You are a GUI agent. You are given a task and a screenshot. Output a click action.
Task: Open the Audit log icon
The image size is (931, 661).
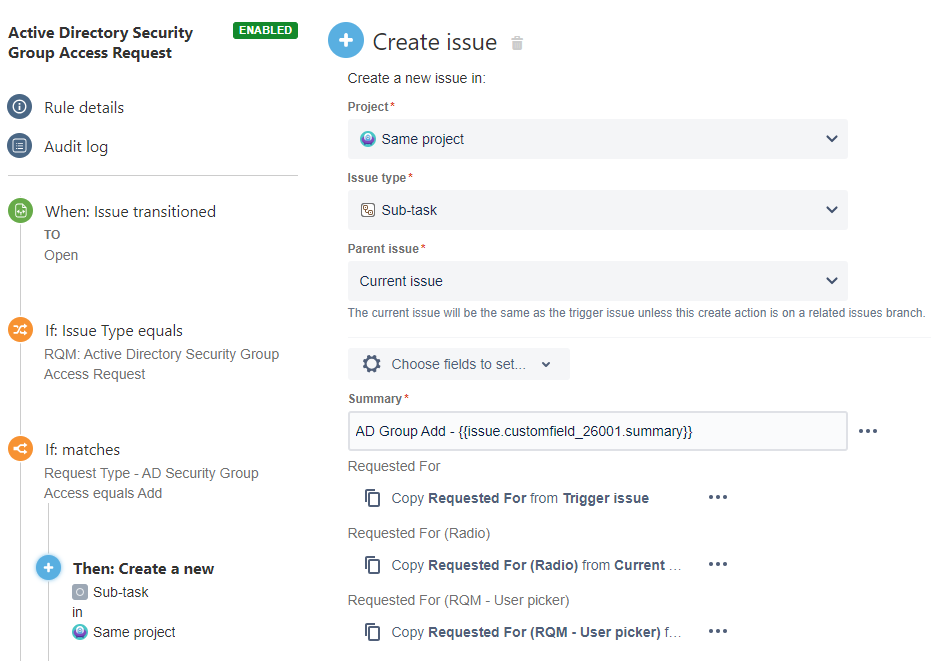click(18, 145)
